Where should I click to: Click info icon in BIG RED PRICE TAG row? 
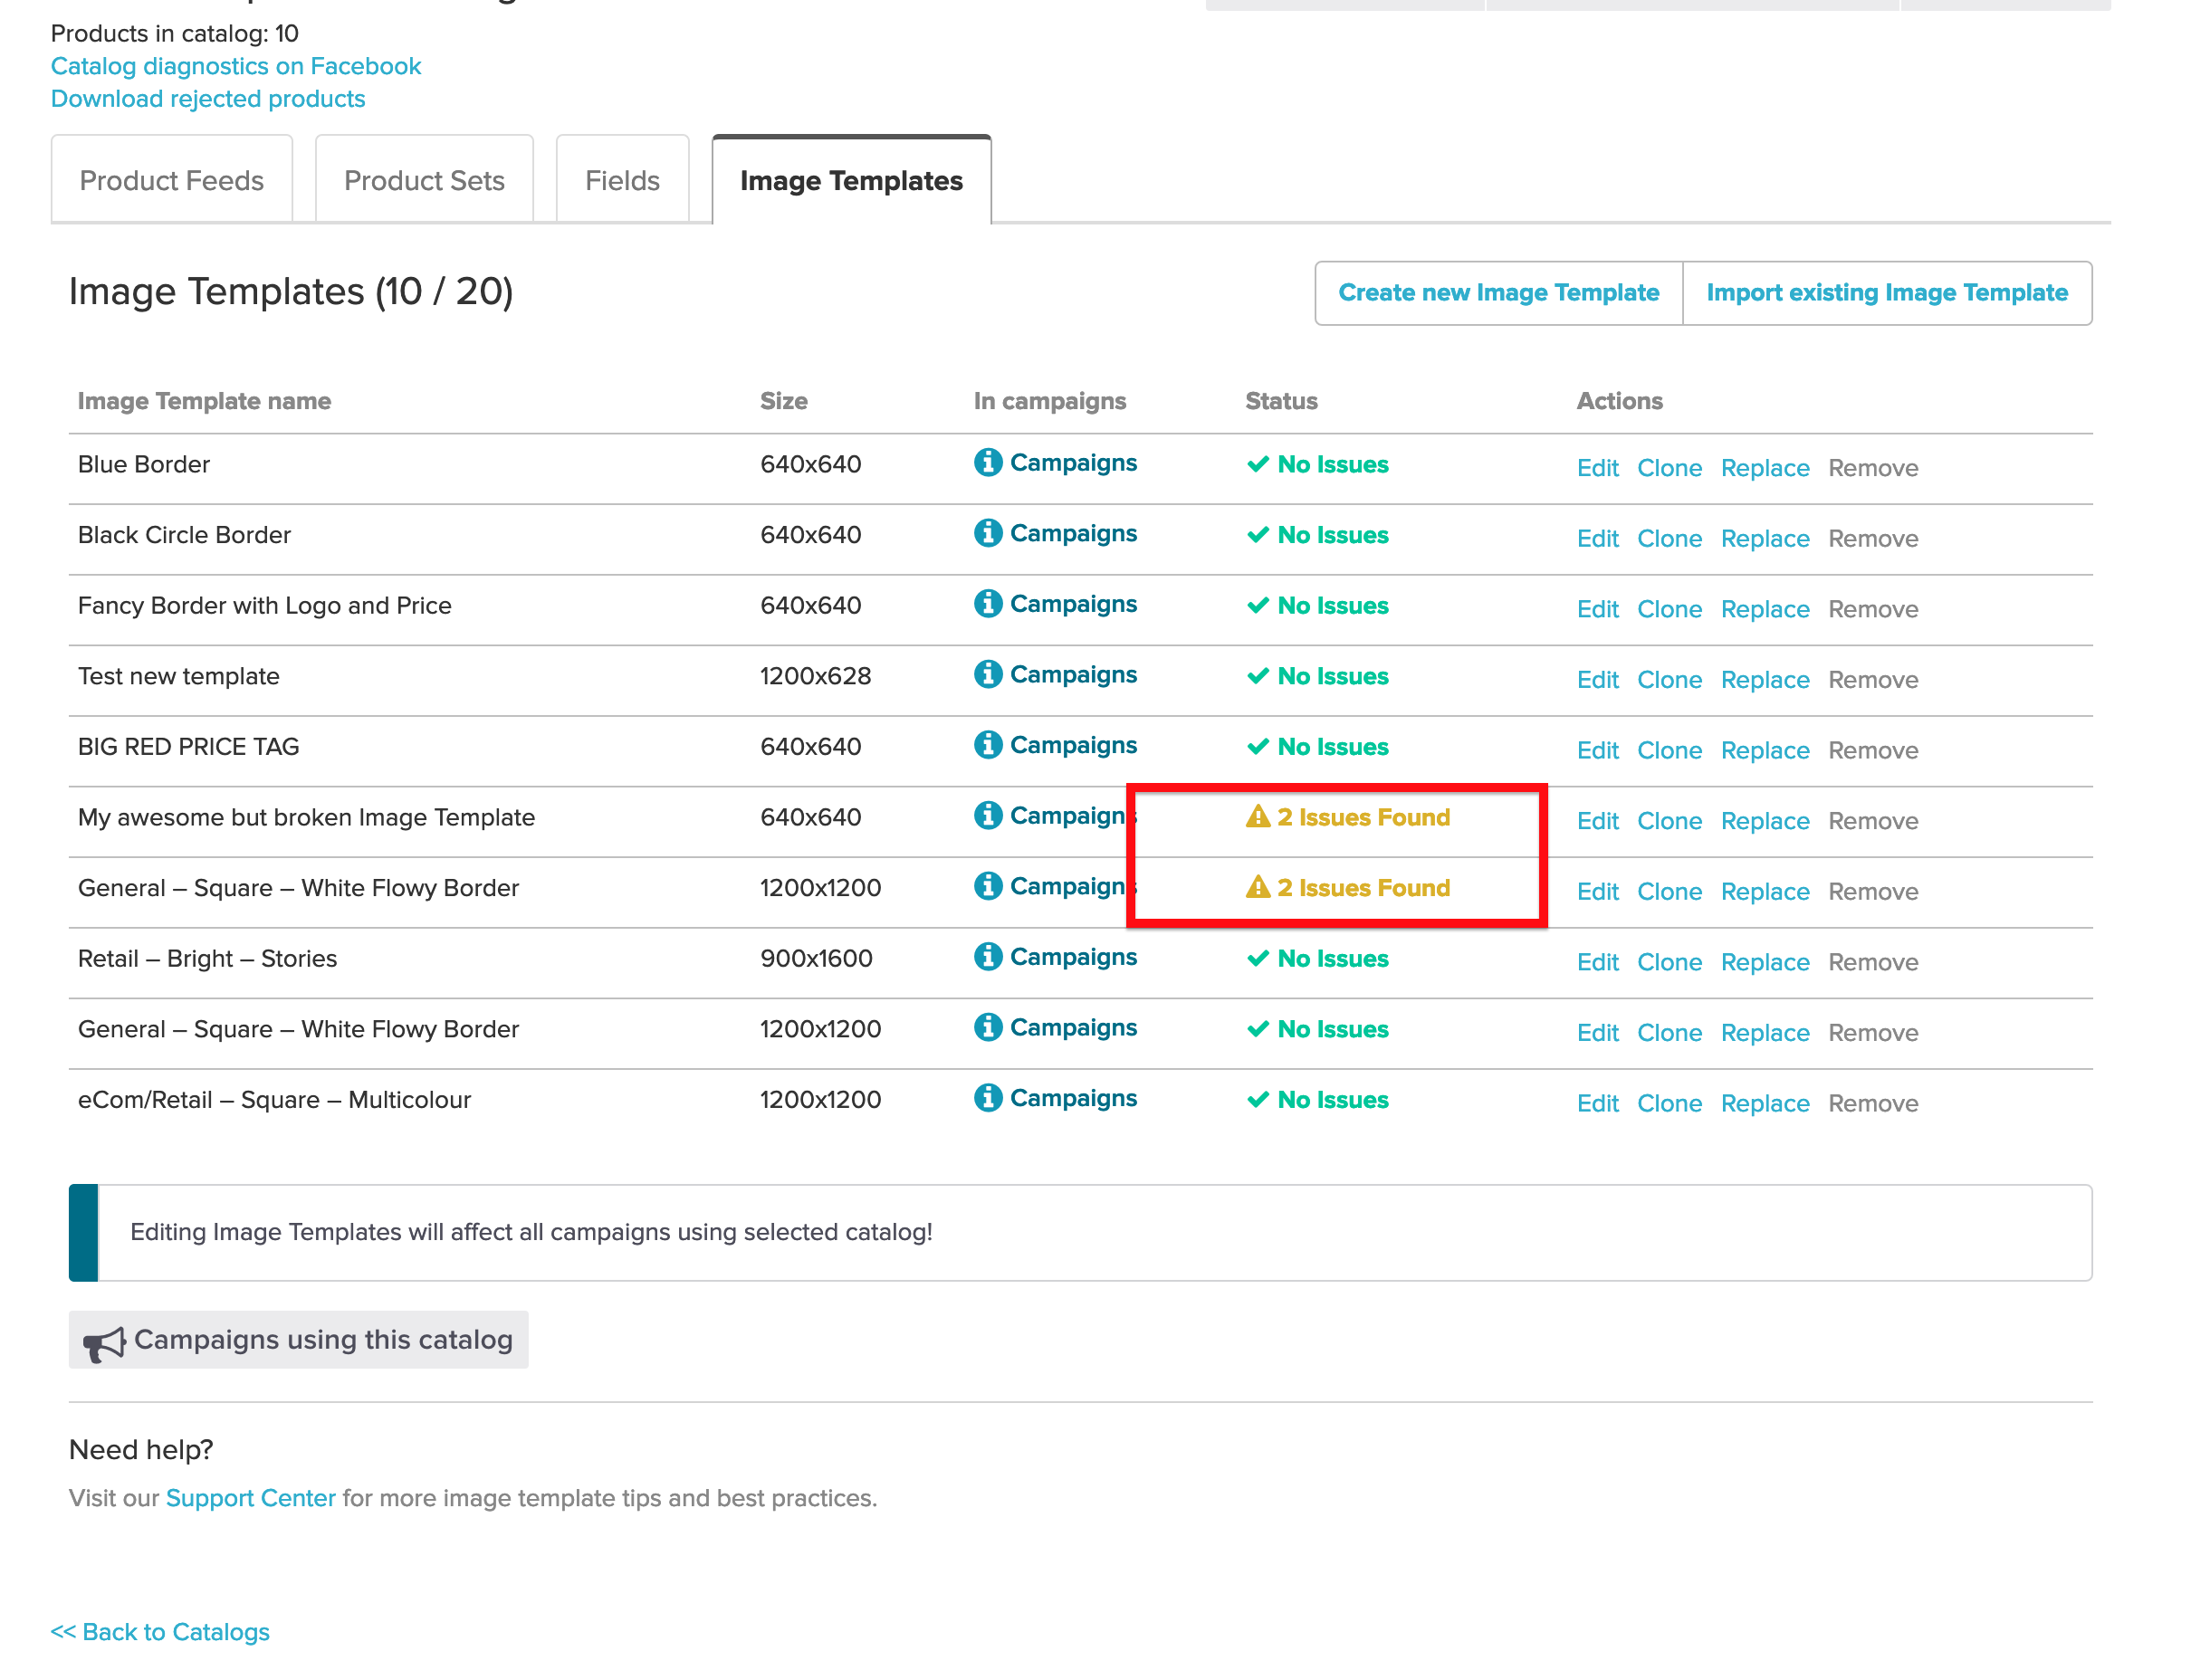pos(987,744)
